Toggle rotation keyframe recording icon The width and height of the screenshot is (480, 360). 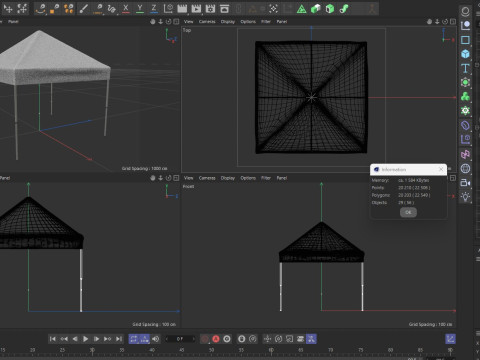(278, 339)
